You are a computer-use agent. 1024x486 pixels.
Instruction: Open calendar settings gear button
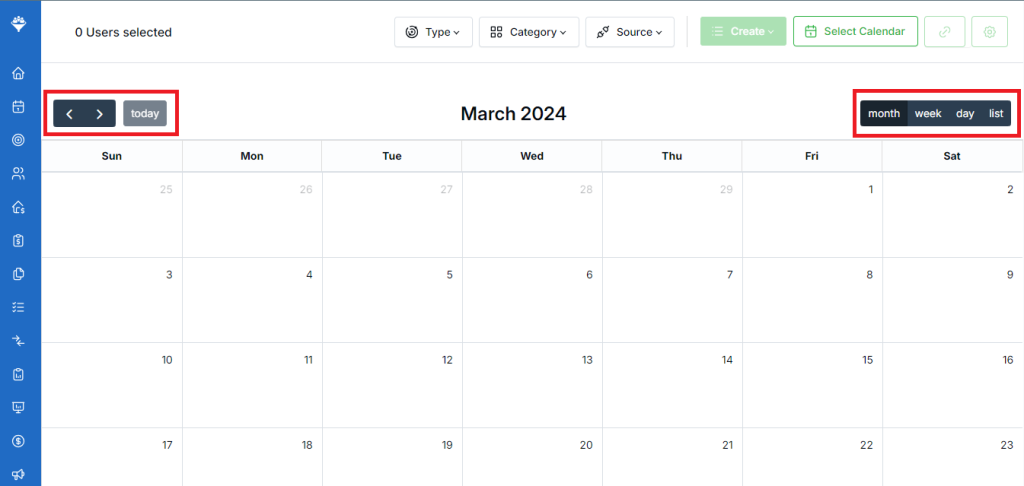989,32
